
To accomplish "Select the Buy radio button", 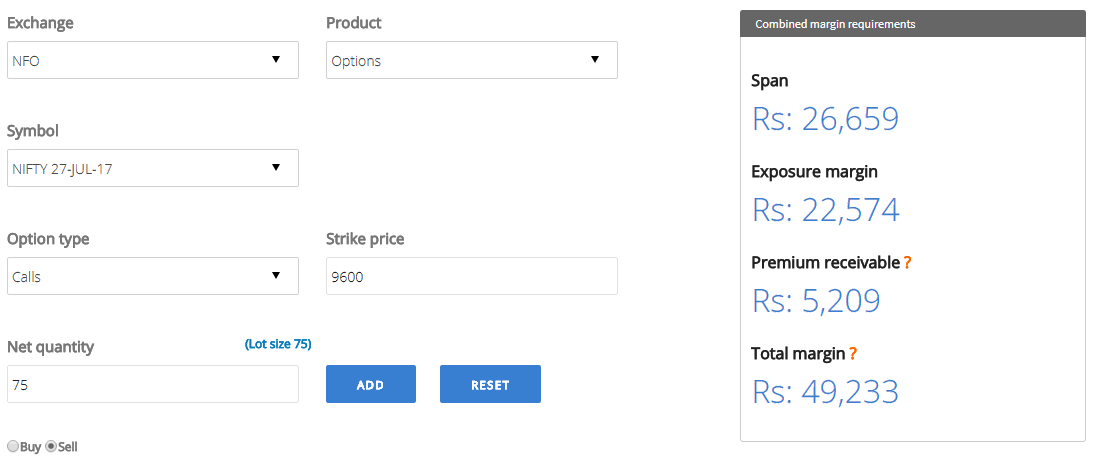I will 13,446.
